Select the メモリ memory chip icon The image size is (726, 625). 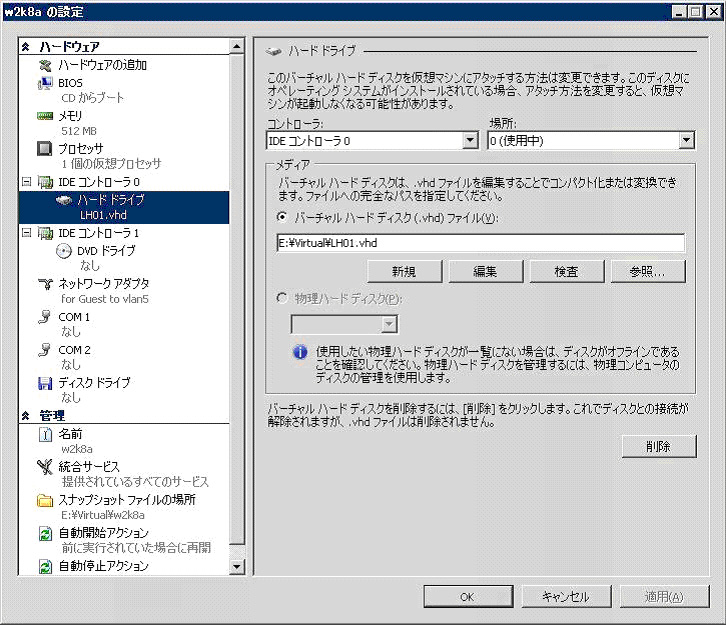pyautogui.click(x=44, y=115)
